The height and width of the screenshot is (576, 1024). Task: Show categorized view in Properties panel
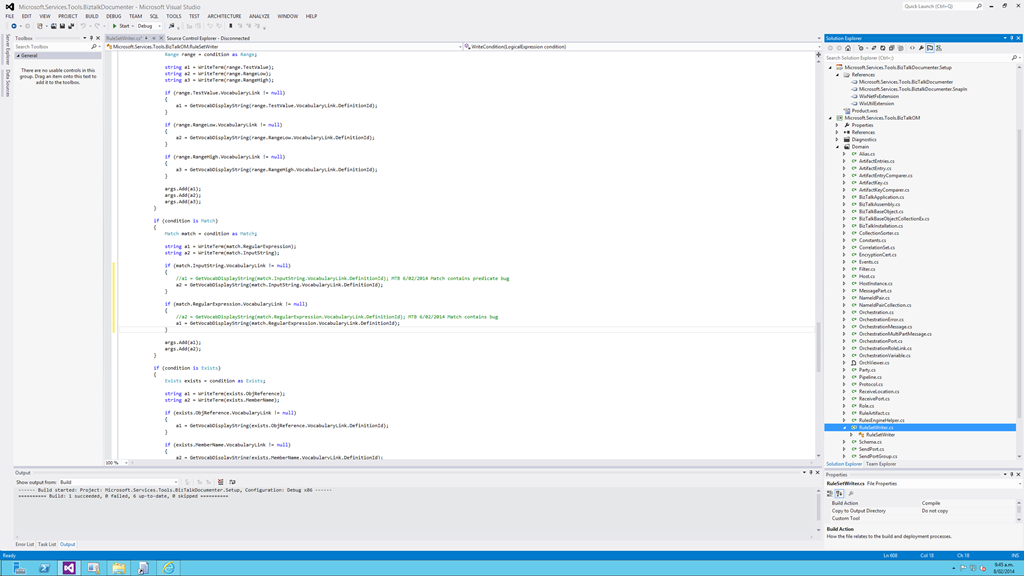(830, 494)
